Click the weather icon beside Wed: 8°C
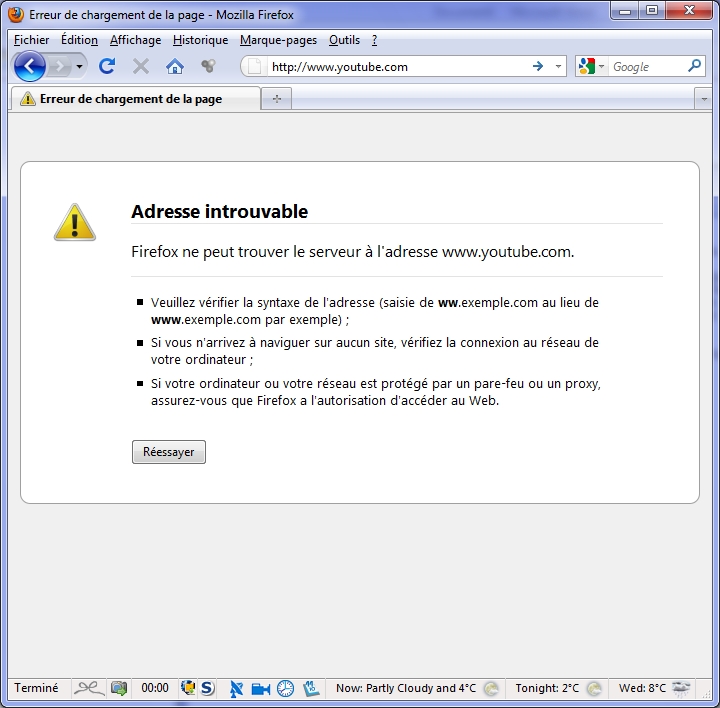 (x=681, y=688)
